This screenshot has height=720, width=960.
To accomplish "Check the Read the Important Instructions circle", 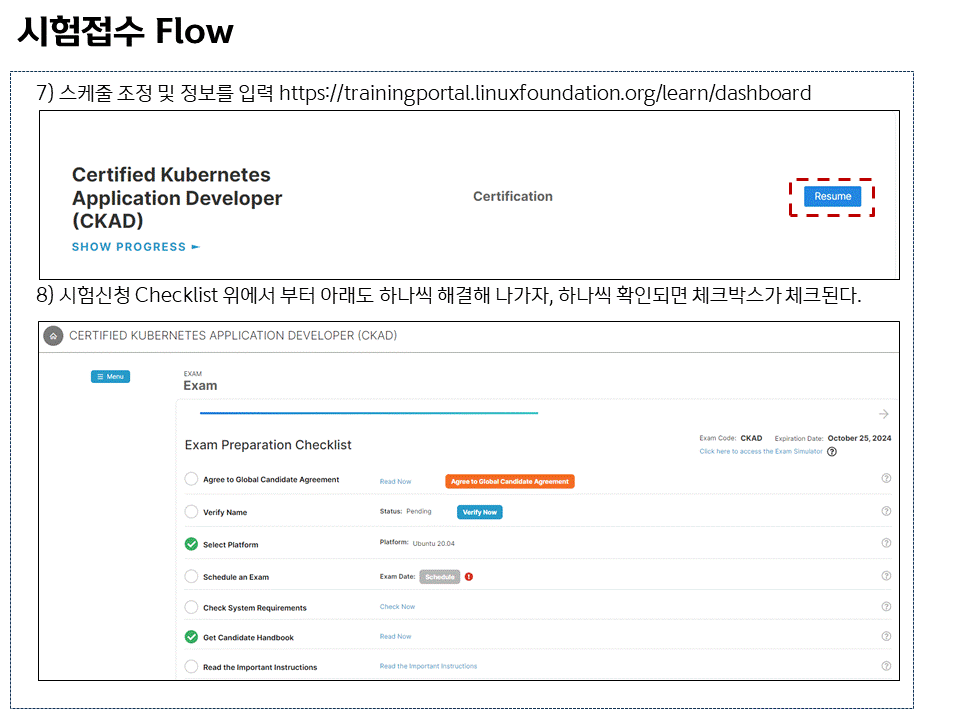I will pyautogui.click(x=191, y=666).
